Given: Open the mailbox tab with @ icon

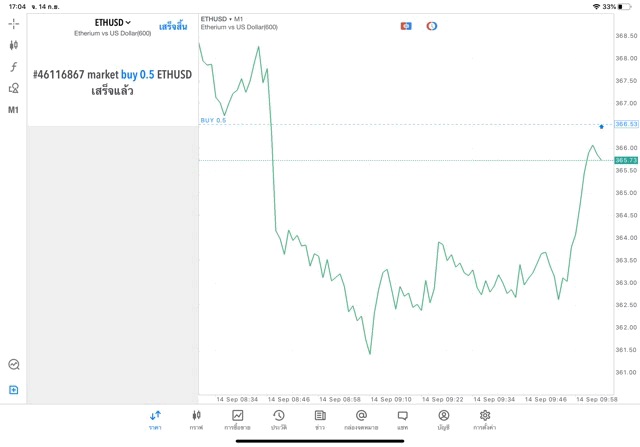Looking at the screenshot, I should coord(361,420).
